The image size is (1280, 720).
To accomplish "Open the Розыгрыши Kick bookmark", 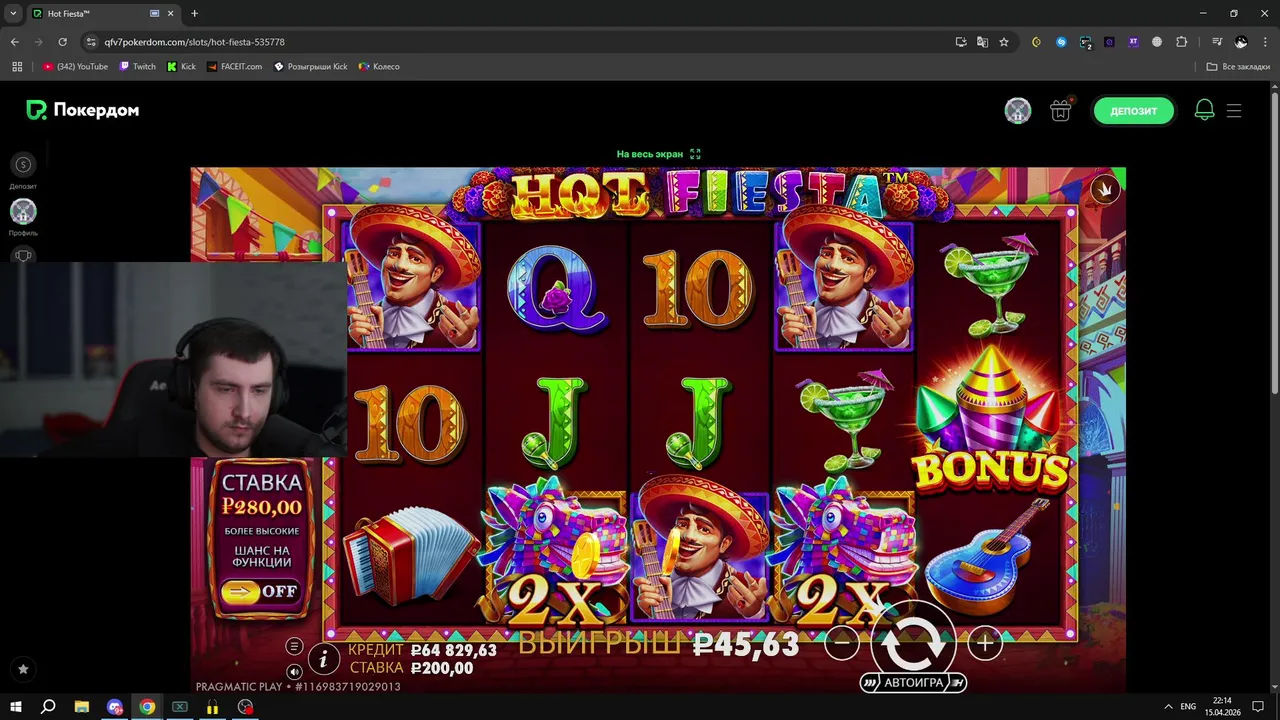I will 311,66.
